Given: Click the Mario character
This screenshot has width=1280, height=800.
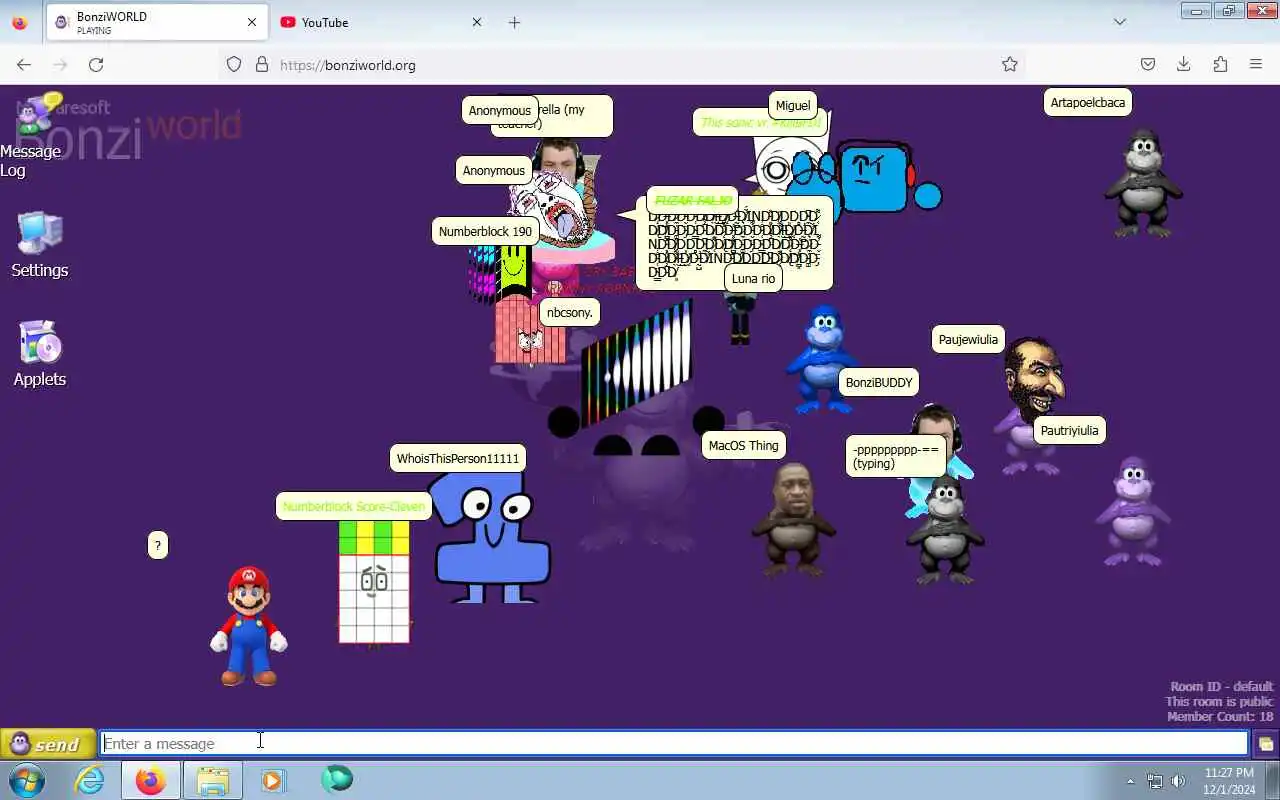Looking at the screenshot, I should click(x=249, y=626).
